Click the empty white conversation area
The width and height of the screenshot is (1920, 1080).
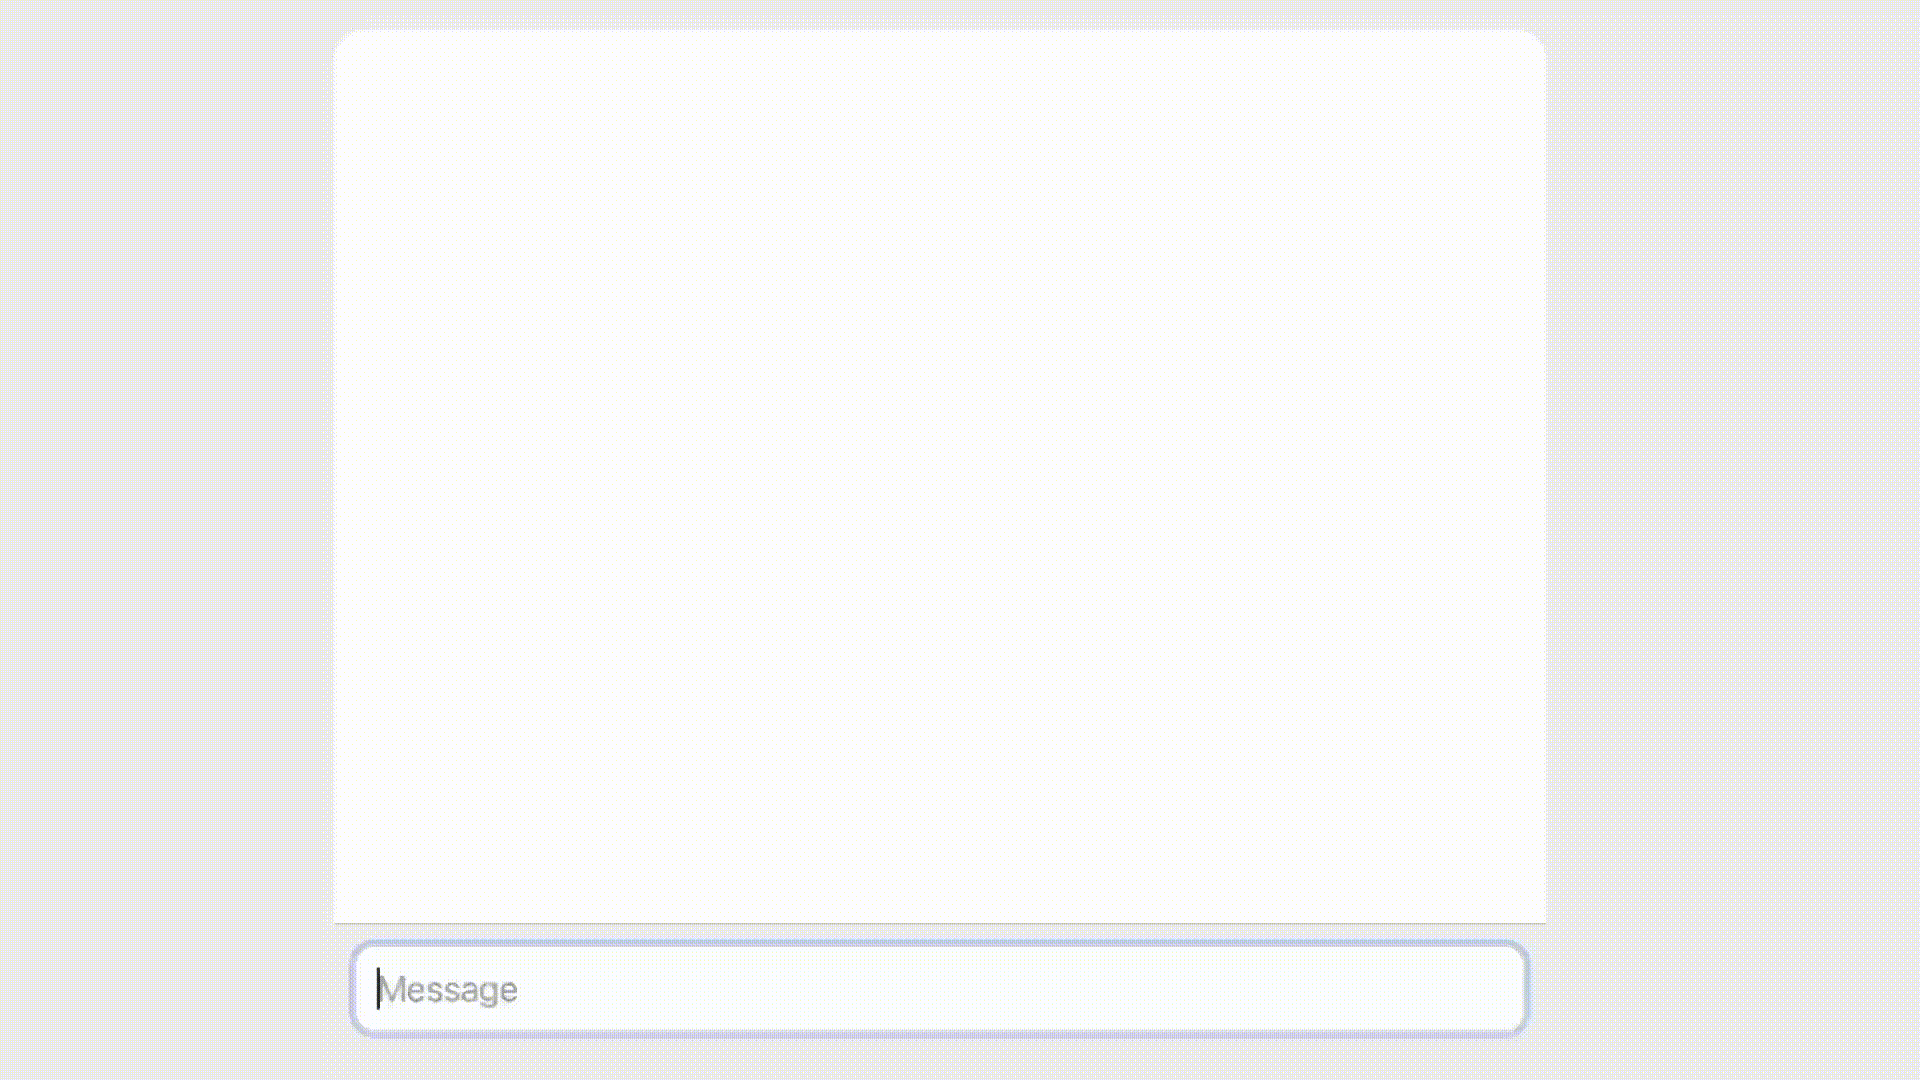(939, 476)
